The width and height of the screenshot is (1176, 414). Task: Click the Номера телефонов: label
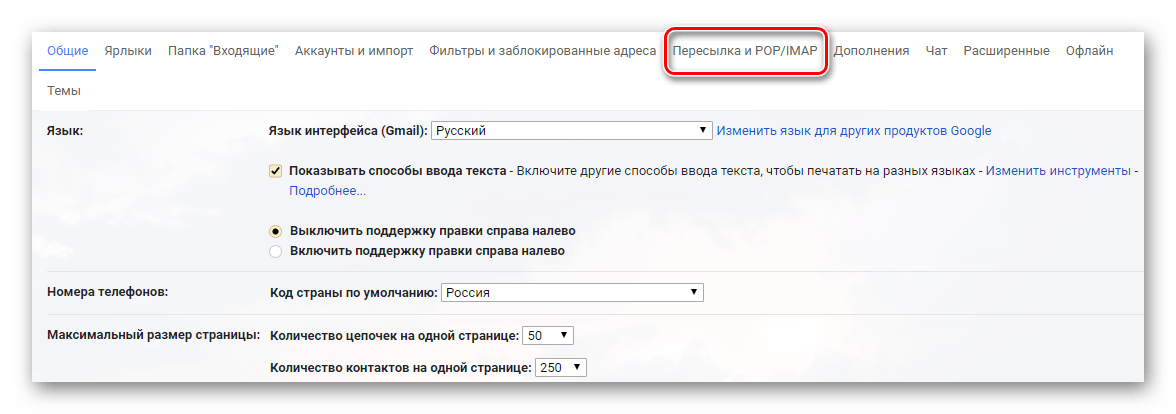pos(107,292)
